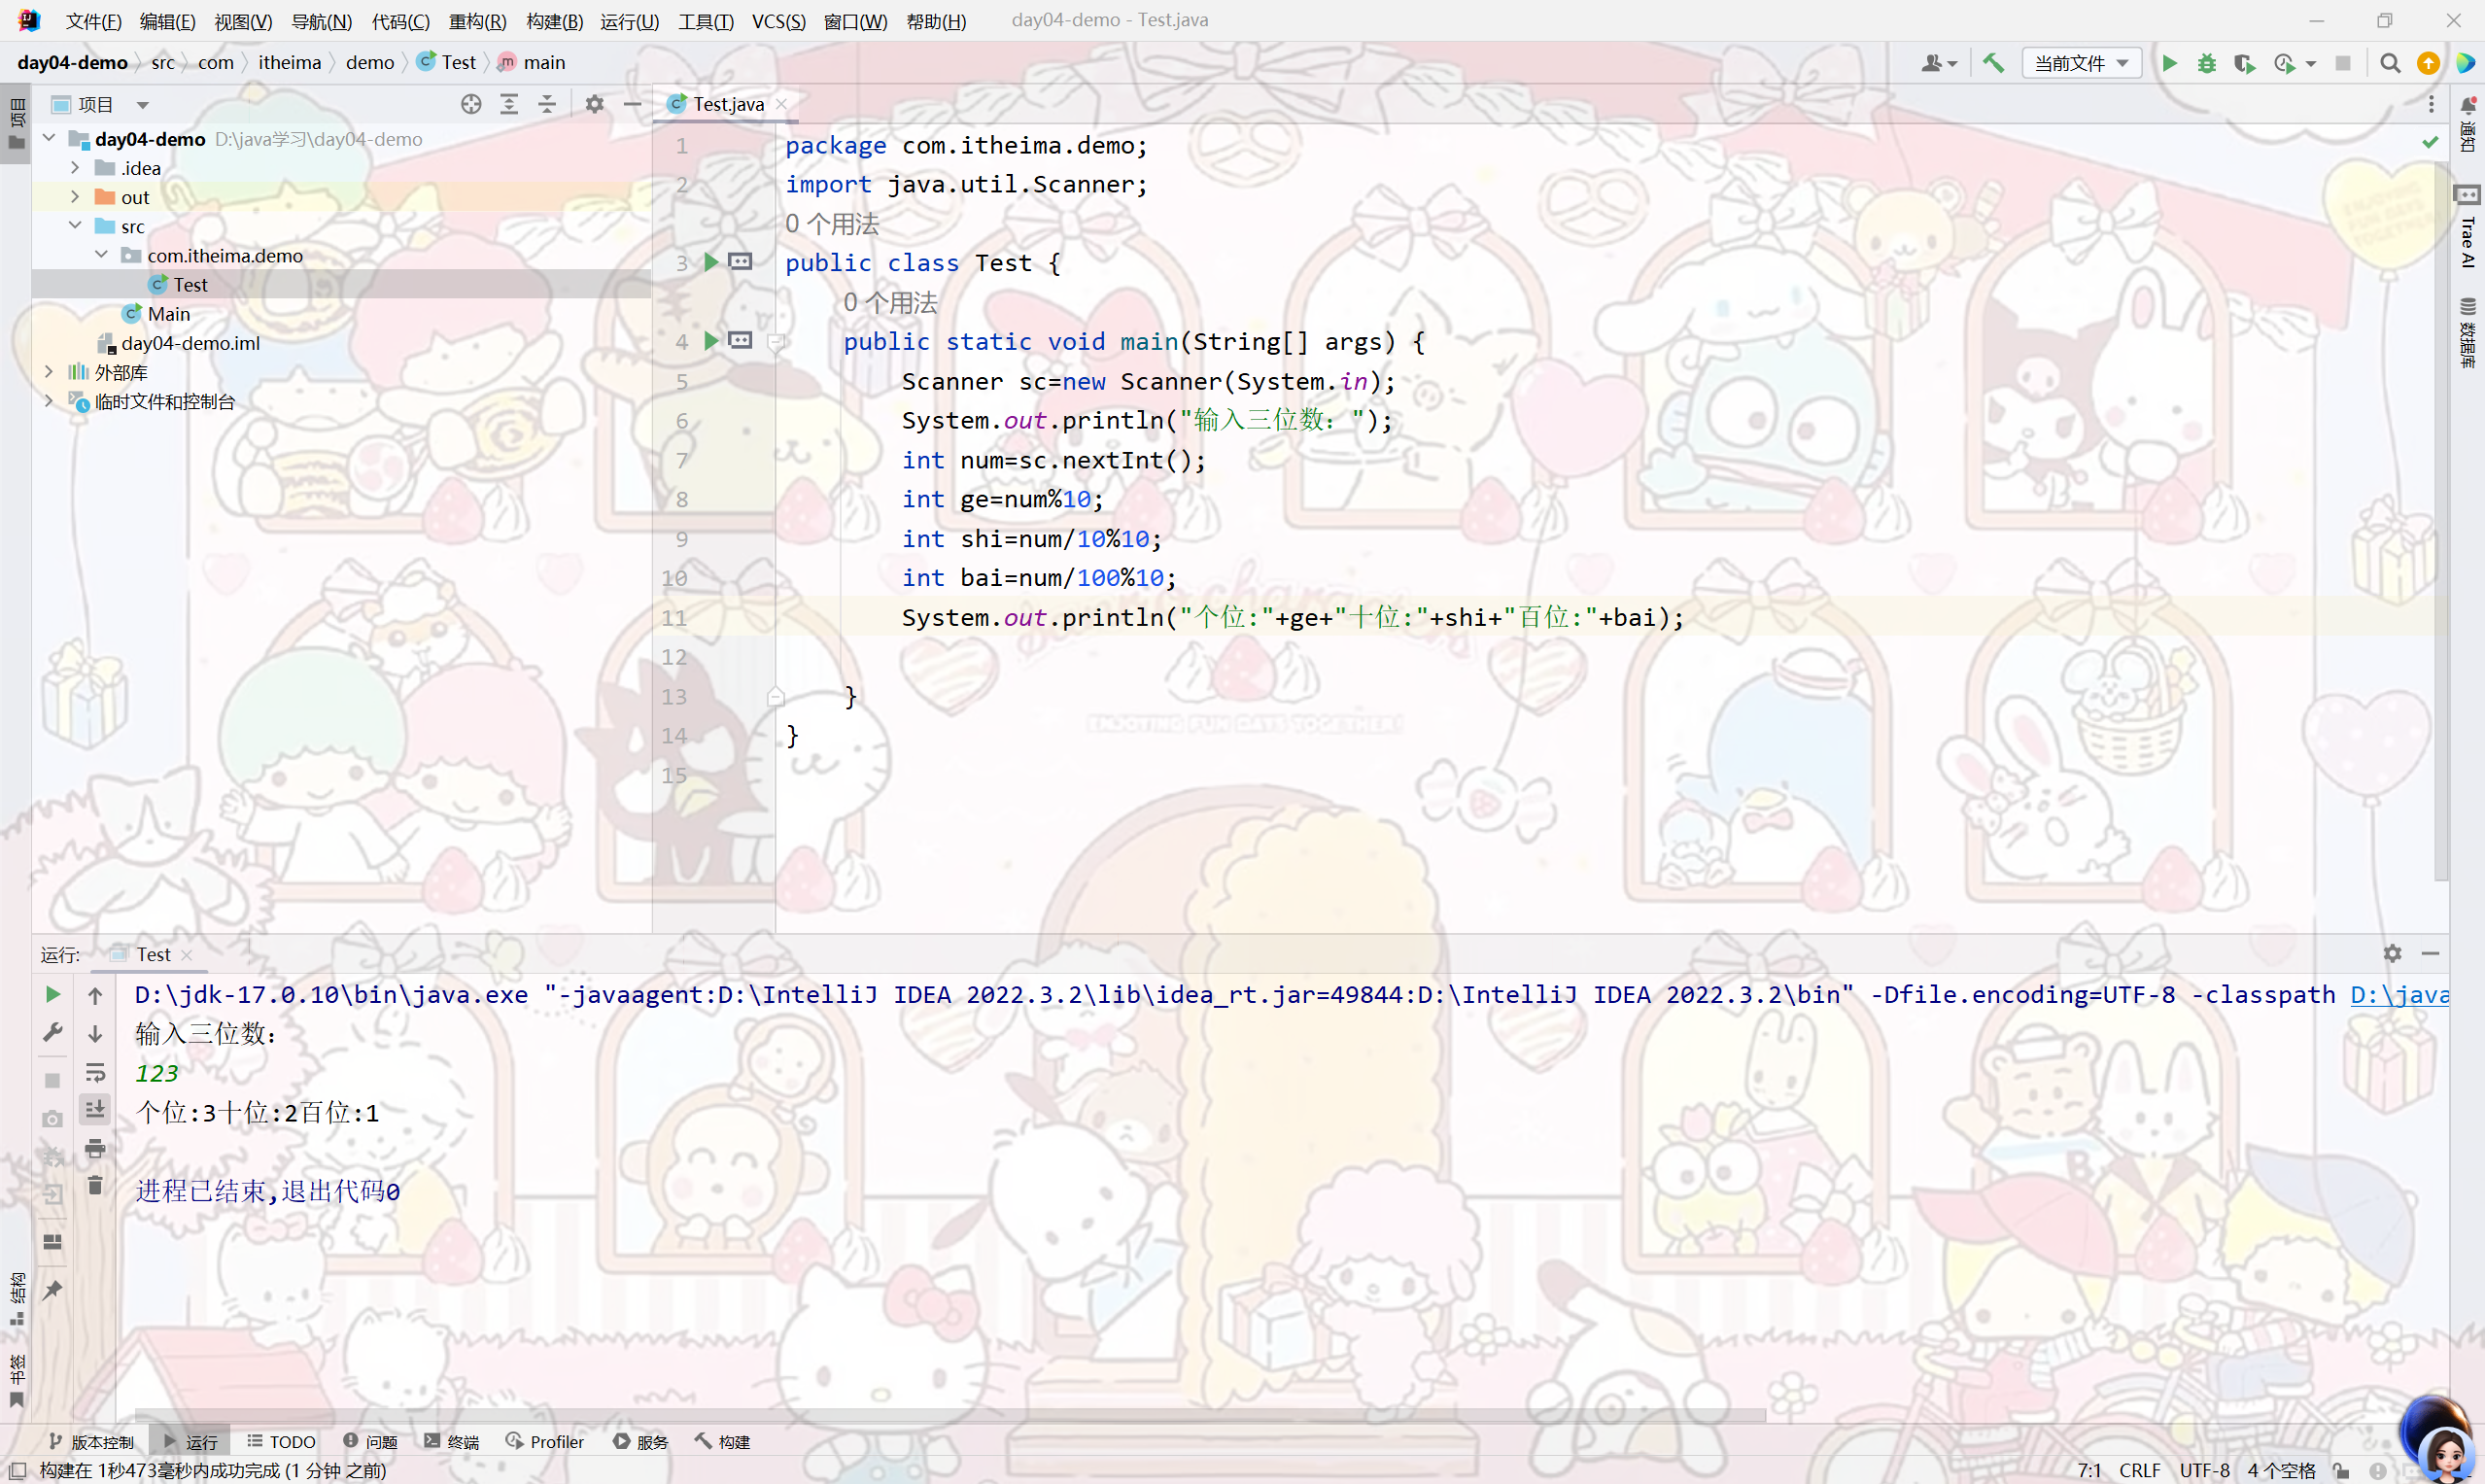Open the database side panel
The image size is (2485, 1484).
pyautogui.click(x=2467, y=332)
